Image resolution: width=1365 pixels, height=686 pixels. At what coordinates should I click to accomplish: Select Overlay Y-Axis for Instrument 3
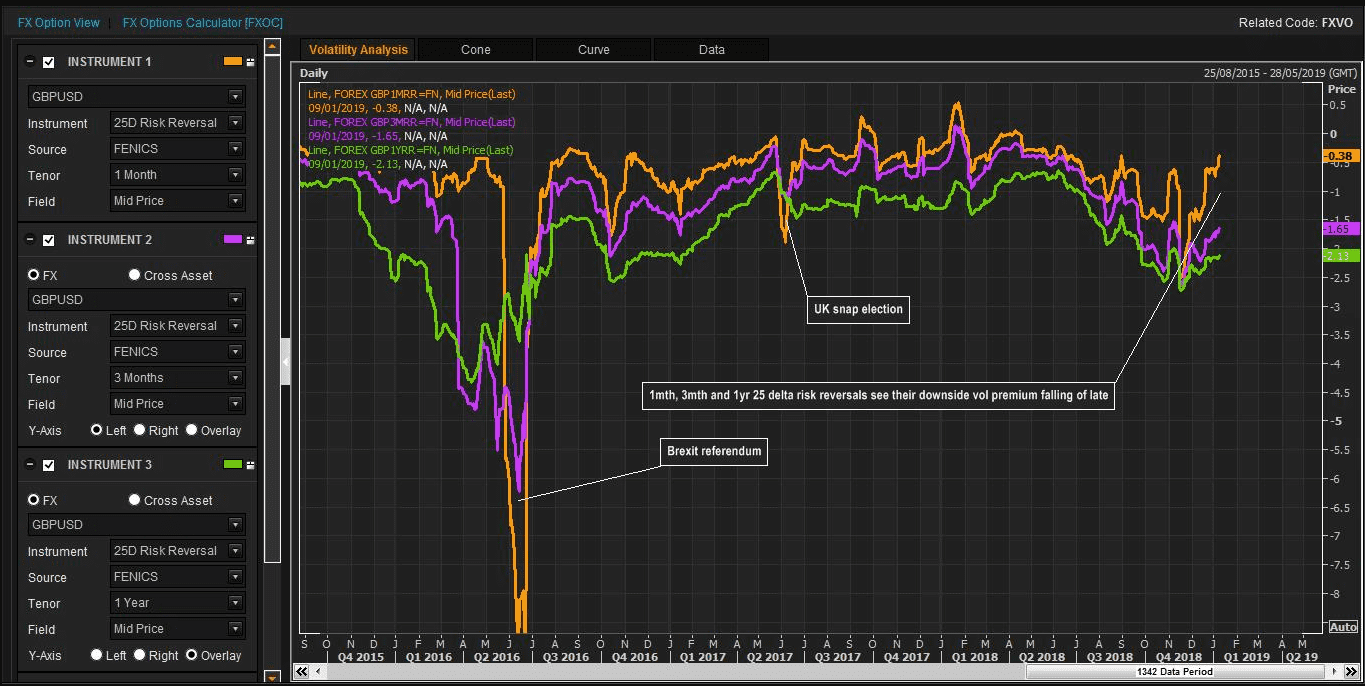click(x=192, y=655)
